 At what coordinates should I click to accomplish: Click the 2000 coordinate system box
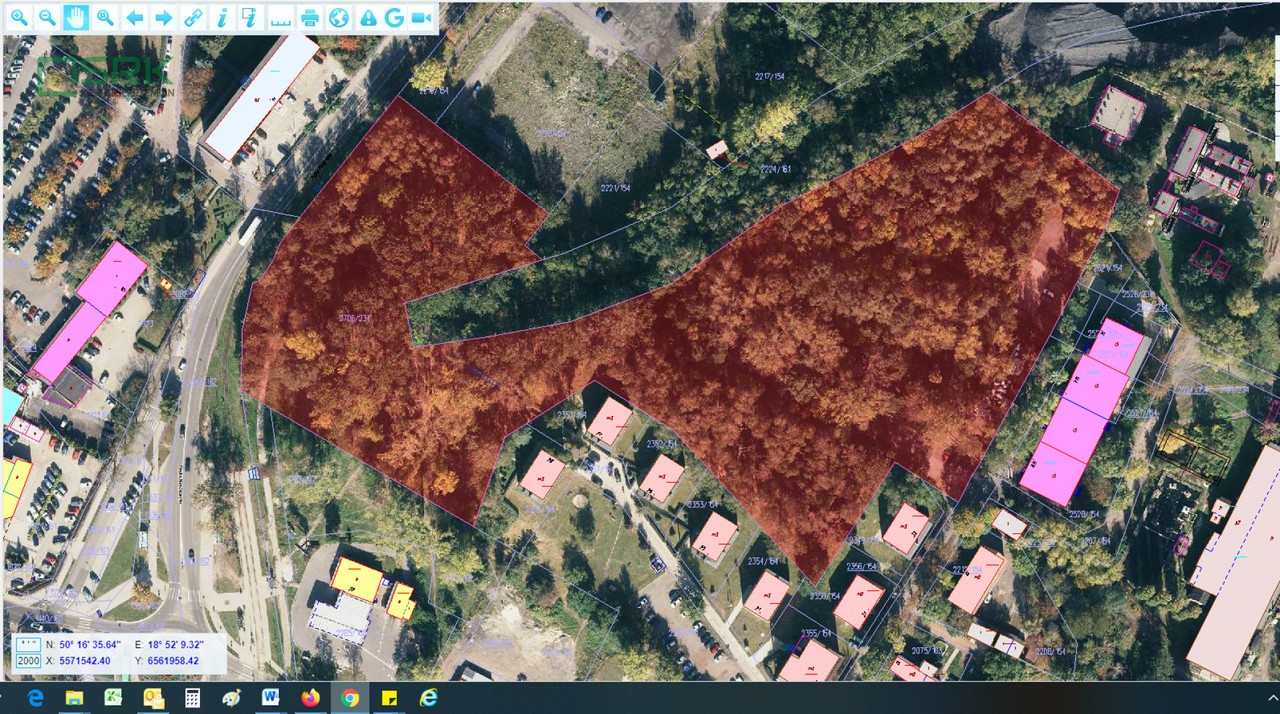click(28, 661)
